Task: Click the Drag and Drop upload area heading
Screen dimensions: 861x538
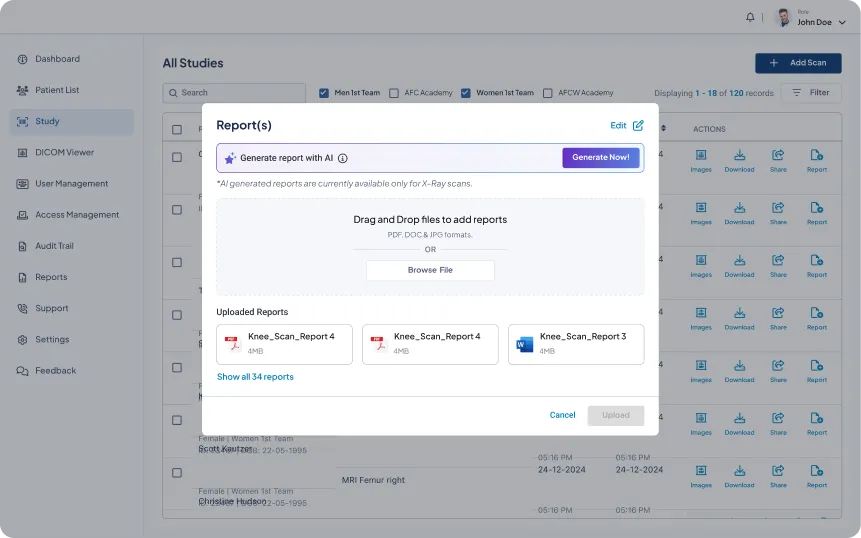Action: pos(430,220)
